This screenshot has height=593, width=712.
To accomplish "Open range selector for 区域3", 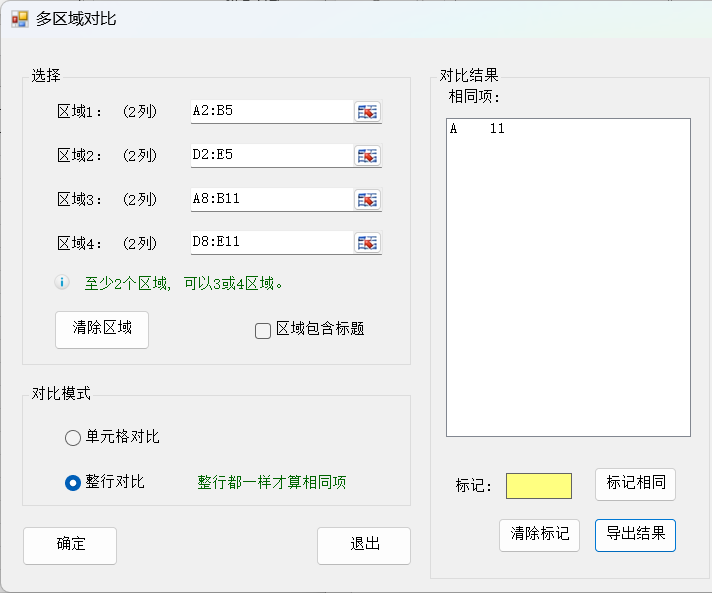I will (x=367, y=200).
